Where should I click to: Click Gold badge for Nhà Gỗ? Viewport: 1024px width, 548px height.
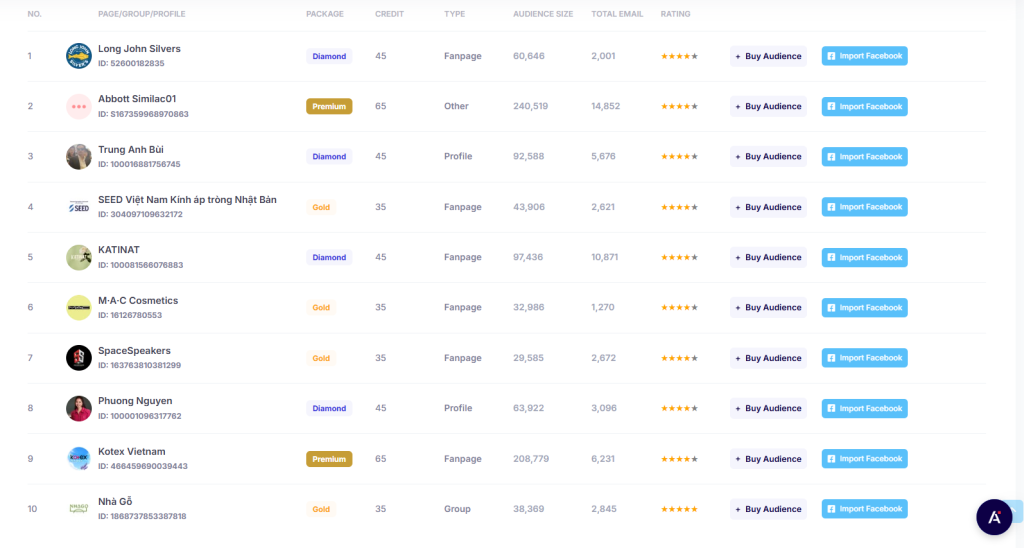click(x=321, y=509)
